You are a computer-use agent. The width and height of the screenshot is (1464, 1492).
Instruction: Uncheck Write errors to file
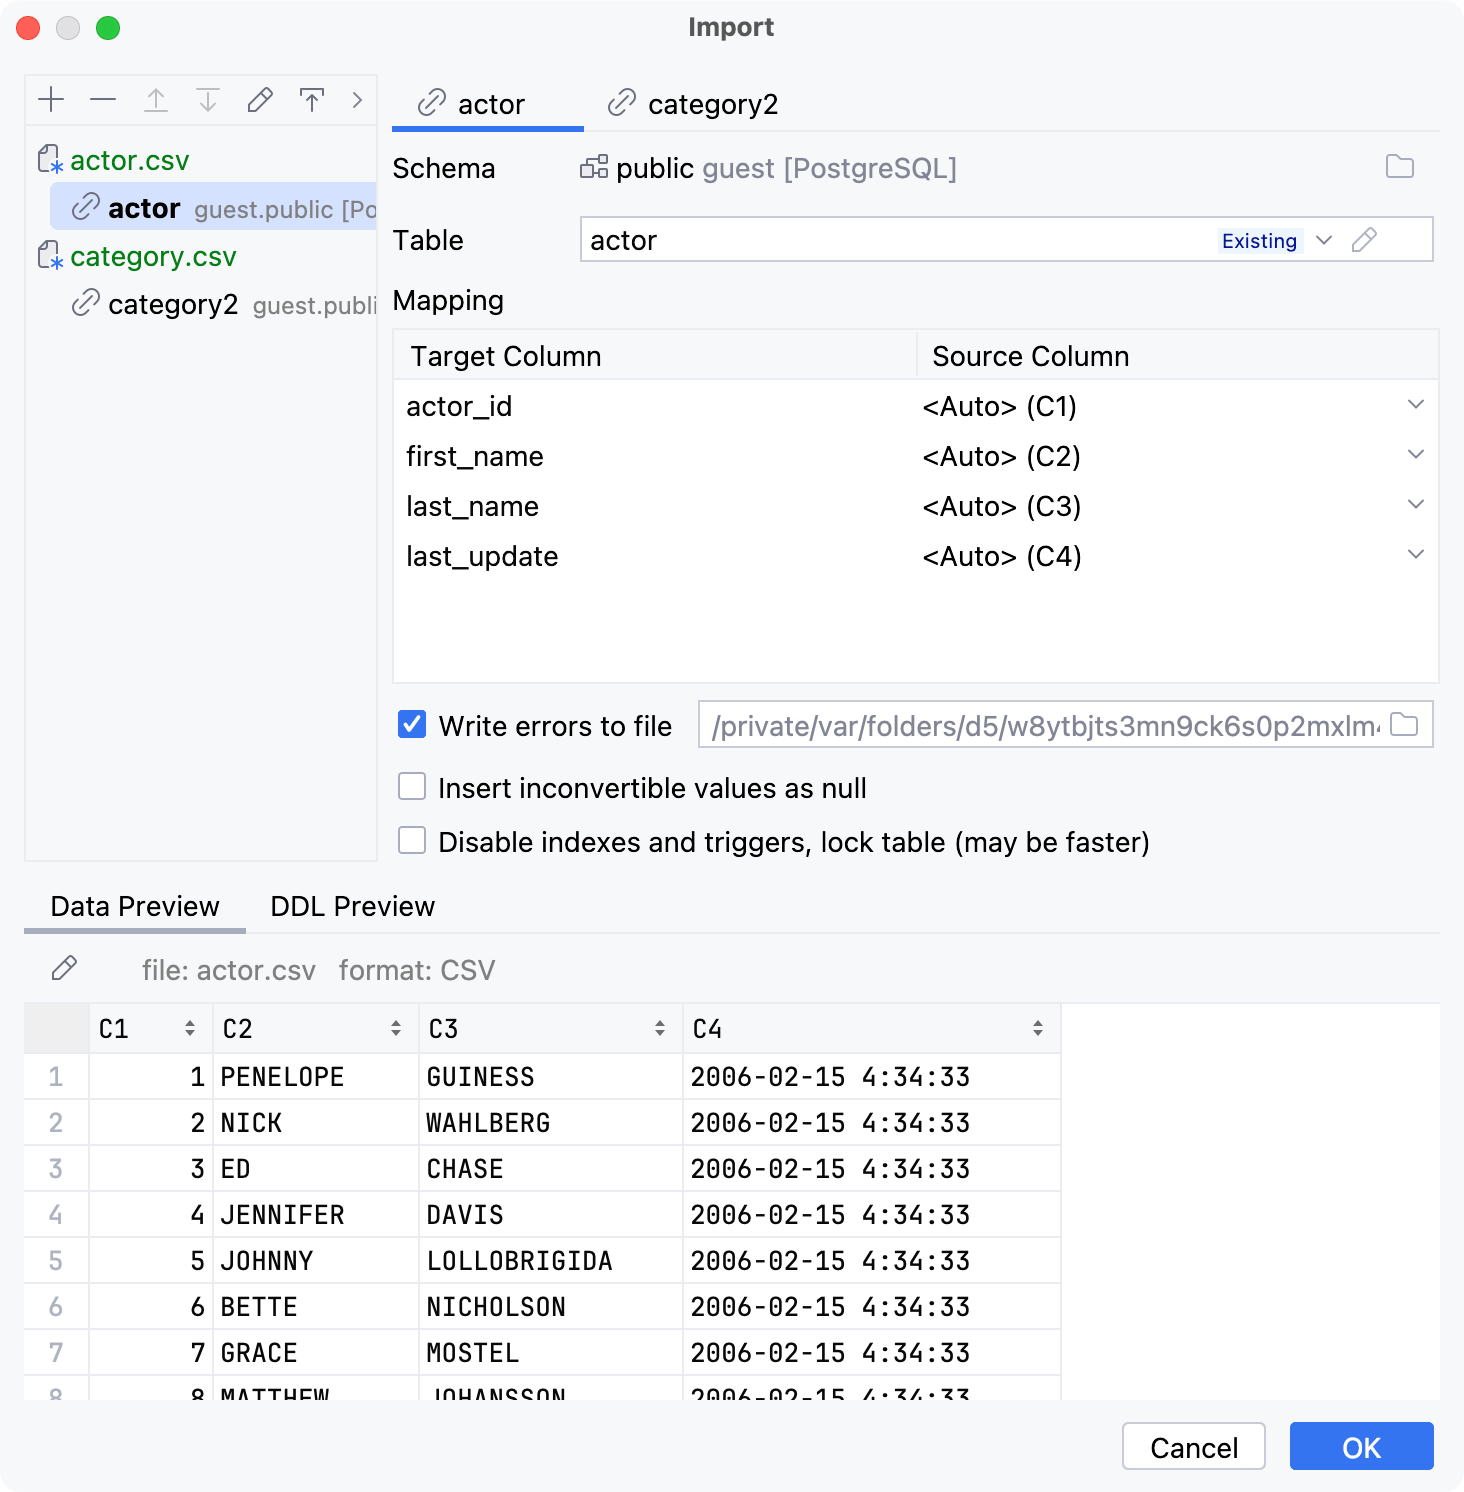click(x=411, y=725)
